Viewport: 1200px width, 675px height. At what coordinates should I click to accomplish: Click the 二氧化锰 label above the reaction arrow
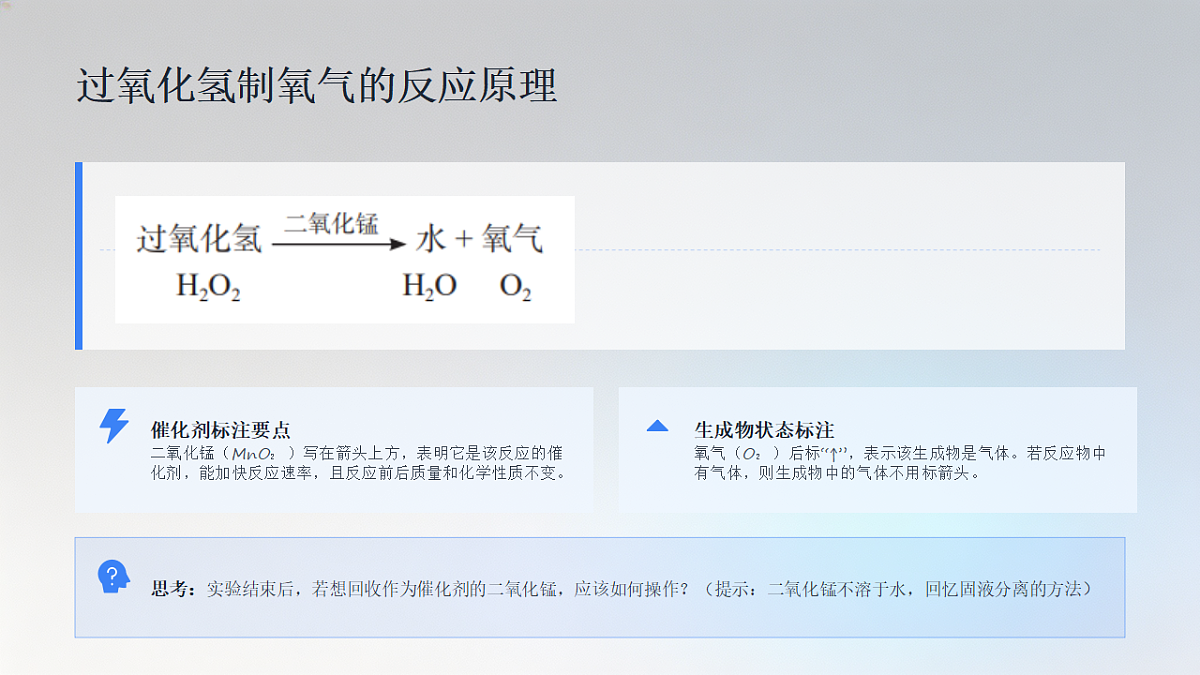pos(331,224)
